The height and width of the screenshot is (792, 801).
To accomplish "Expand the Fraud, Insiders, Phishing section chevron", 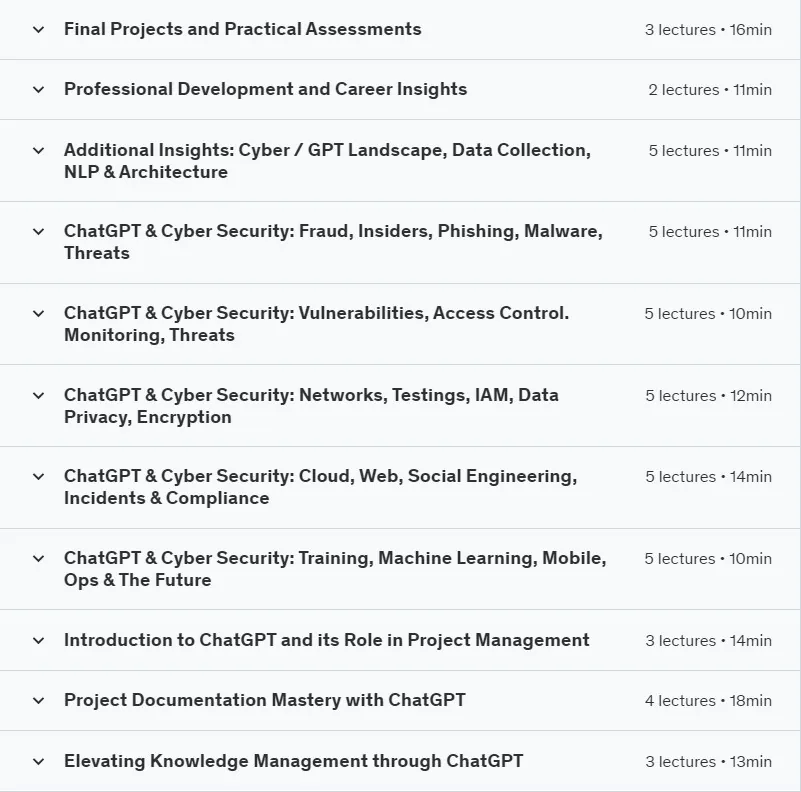I will [x=38, y=231].
